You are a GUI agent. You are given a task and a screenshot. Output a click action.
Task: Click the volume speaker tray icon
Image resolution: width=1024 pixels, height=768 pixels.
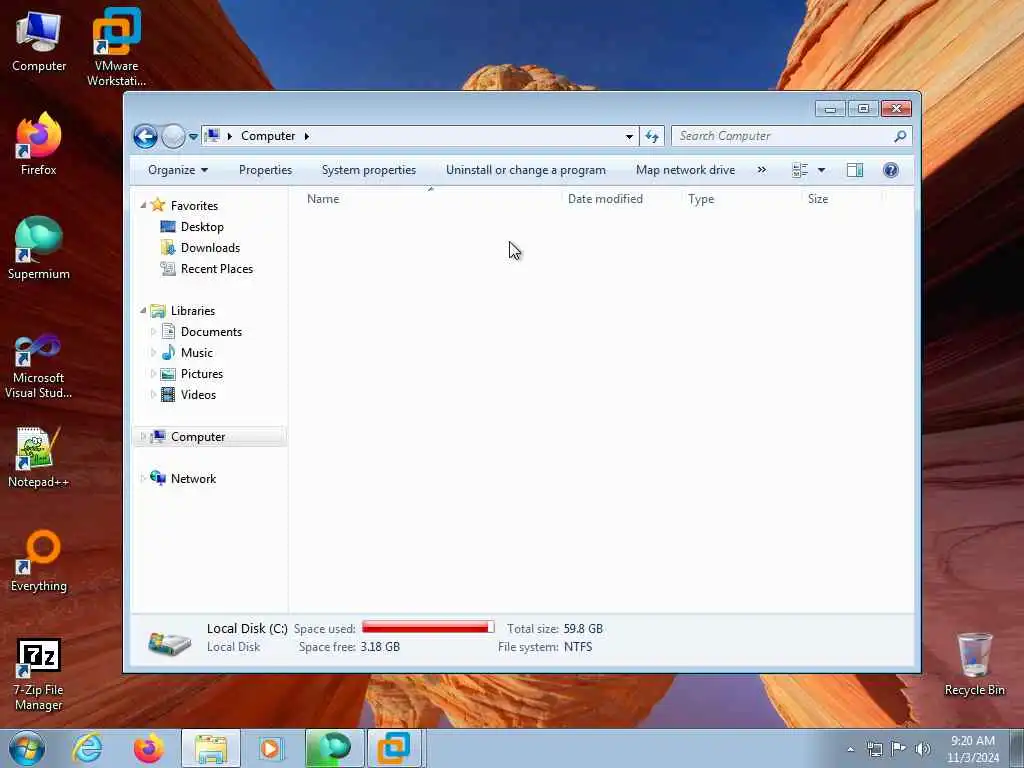[923, 748]
